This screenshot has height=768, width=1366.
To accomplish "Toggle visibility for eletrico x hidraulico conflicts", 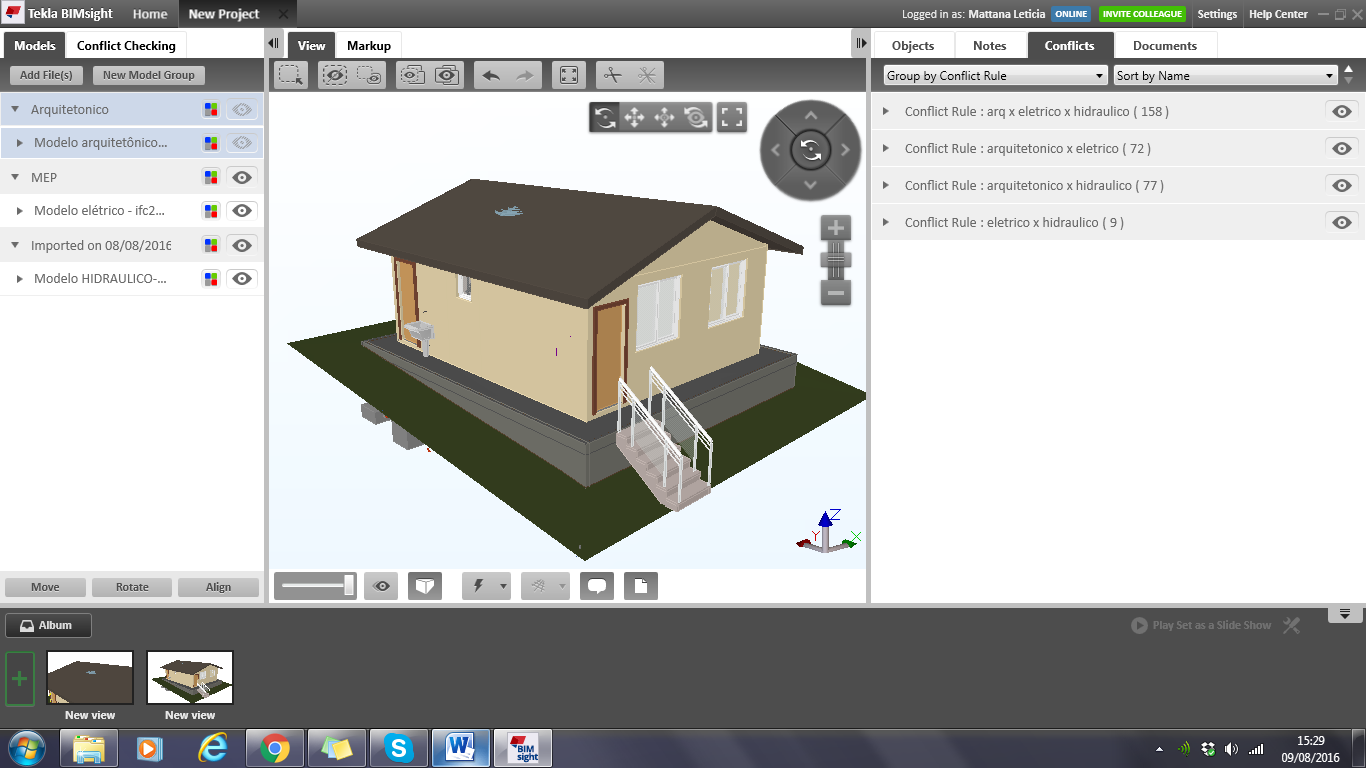I will coord(1342,222).
